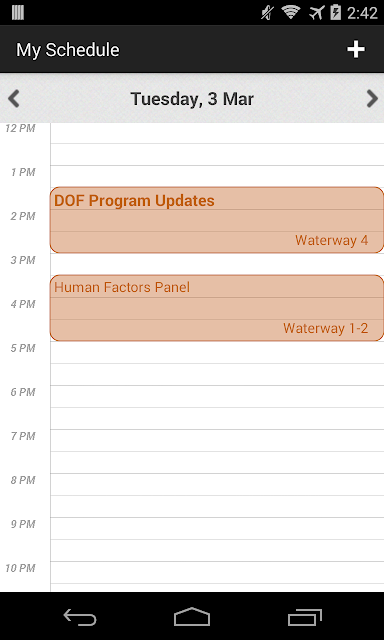
Task: Tap the Tuesday, 3 Mar date header
Action: click(x=192, y=99)
